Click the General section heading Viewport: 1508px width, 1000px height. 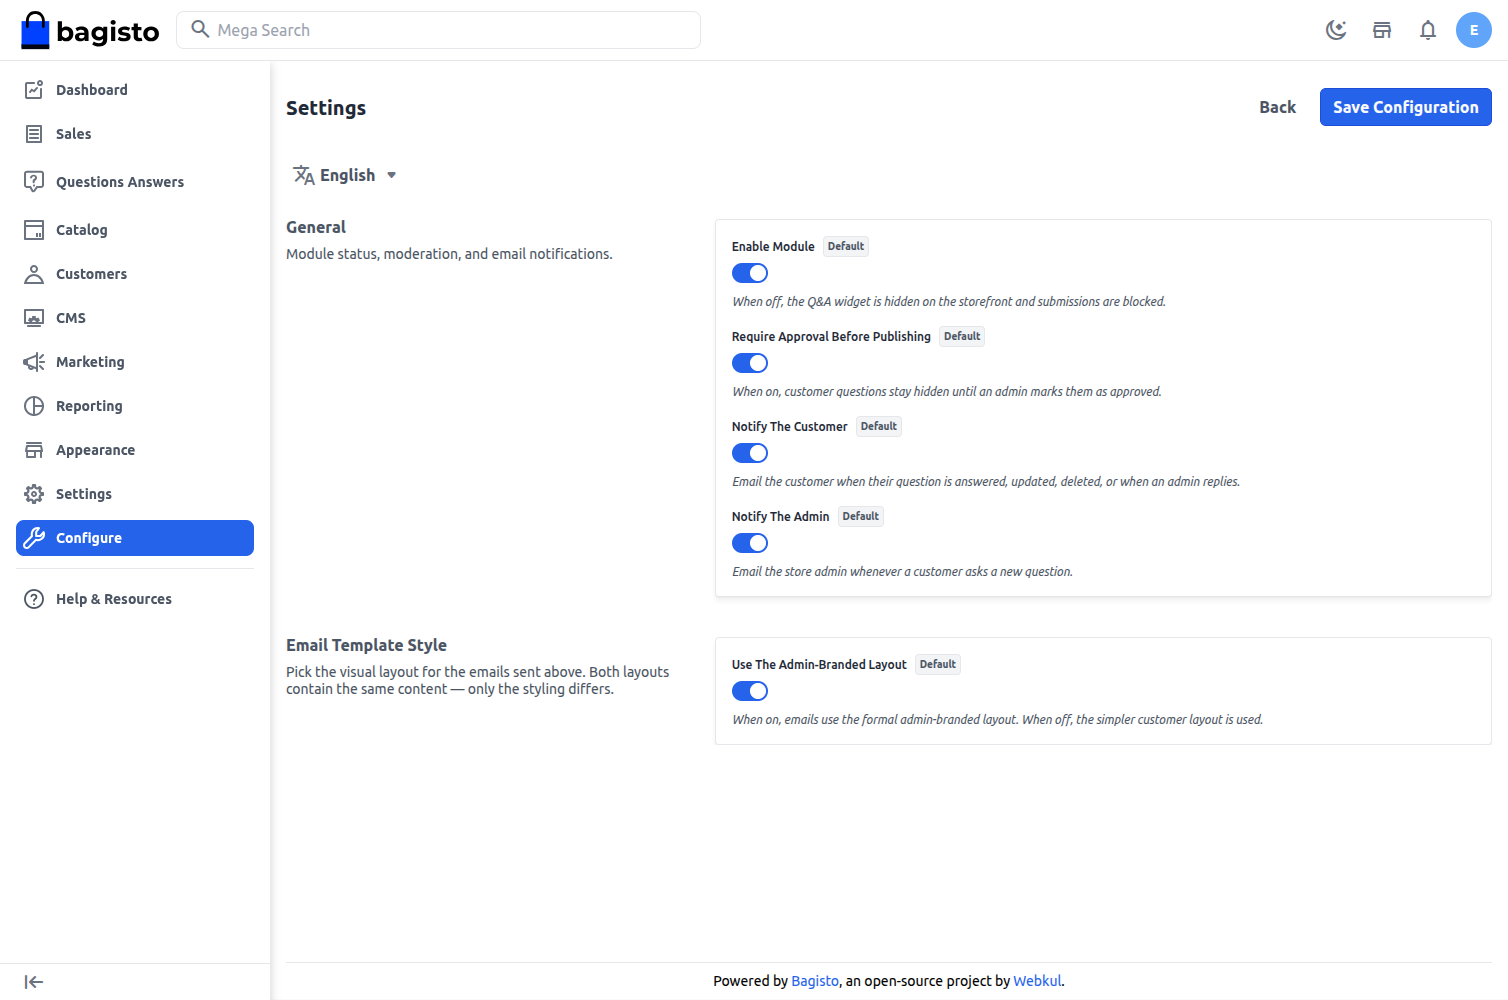coord(316,227)
